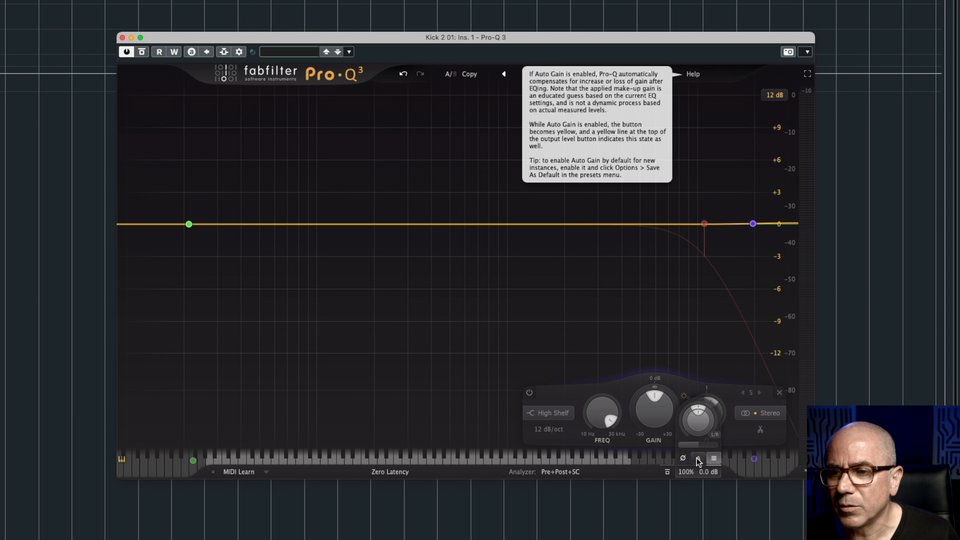Select the red EQ band dot
960x540 pixels.
(704, 224)
